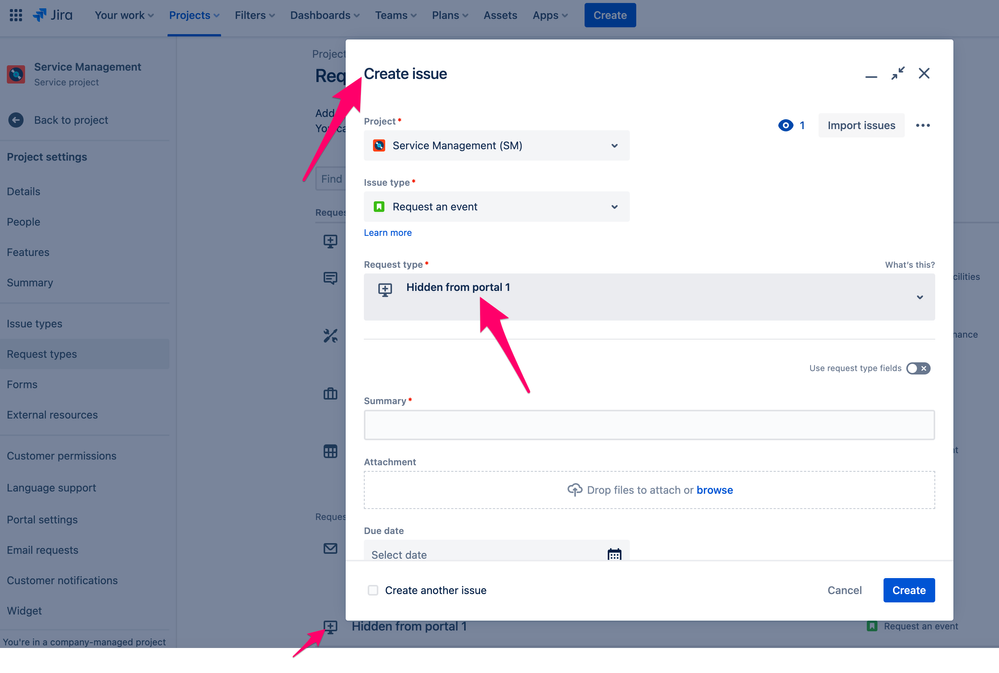Open the Projects menu
Image resolution: width=999 pixels, height=673 pixels.
pos(194,15)
